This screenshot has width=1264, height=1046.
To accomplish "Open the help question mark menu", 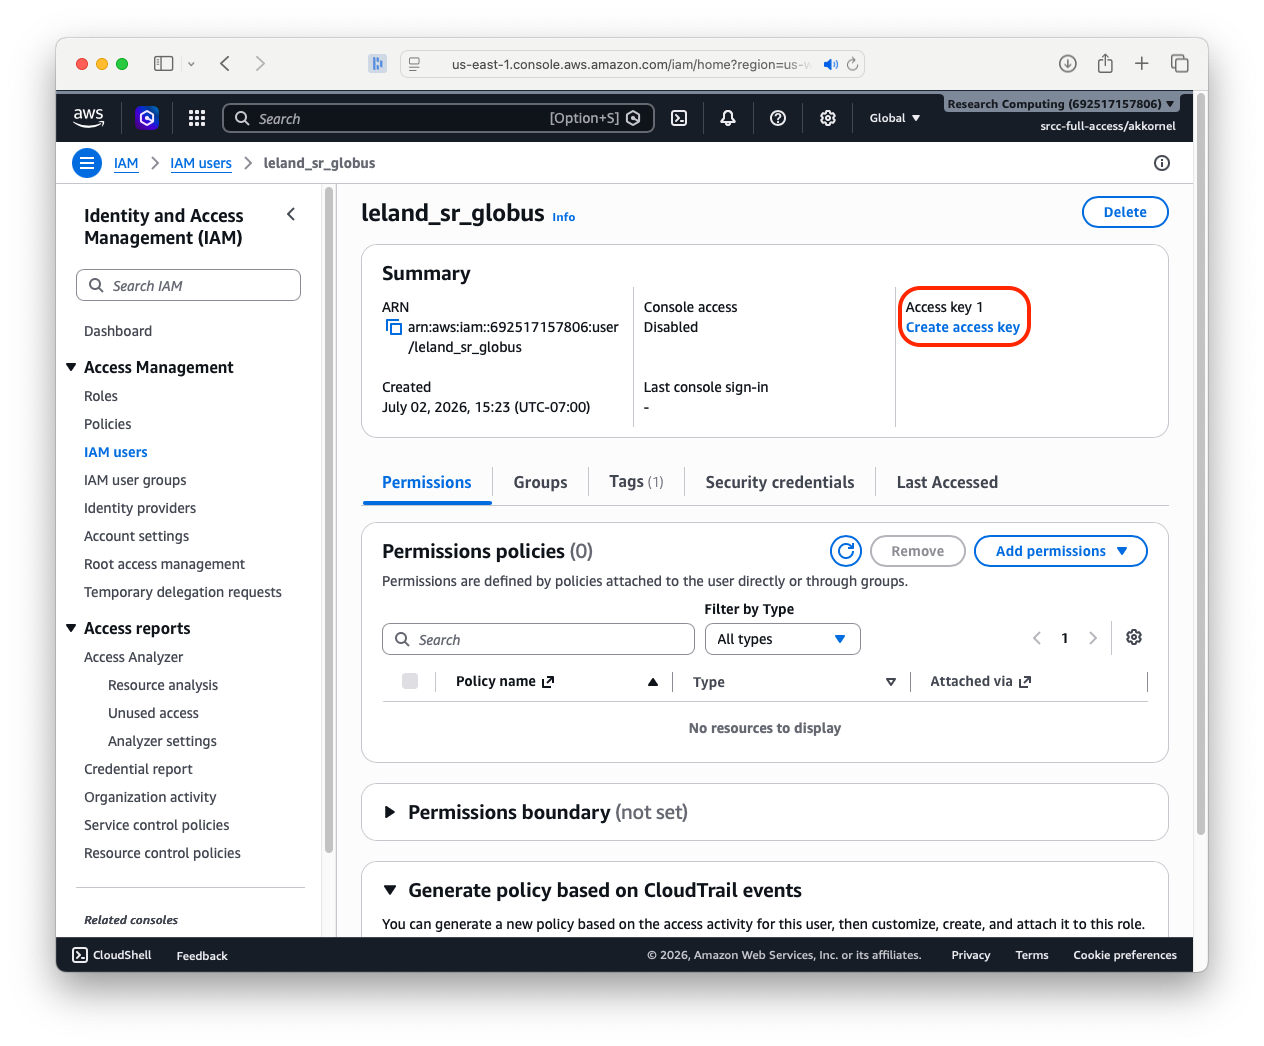I will (x=778, y=118).
